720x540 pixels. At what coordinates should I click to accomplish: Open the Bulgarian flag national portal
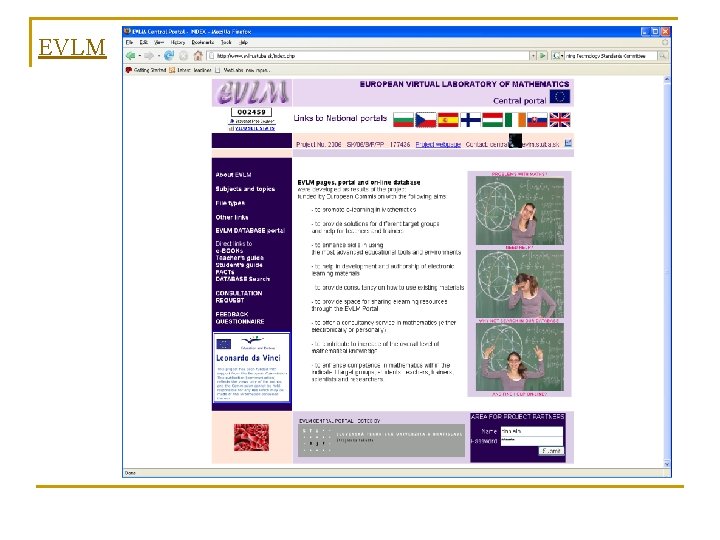(x=404, y=119)
